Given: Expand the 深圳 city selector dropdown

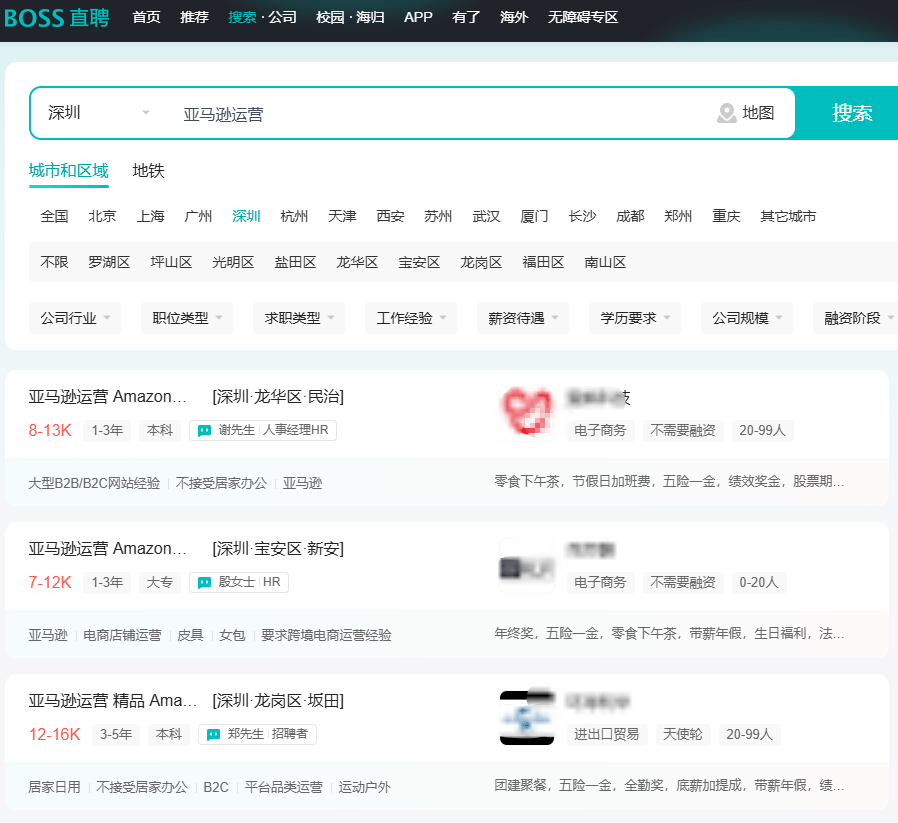Looking at the screenshot, I should coord(99,113).
